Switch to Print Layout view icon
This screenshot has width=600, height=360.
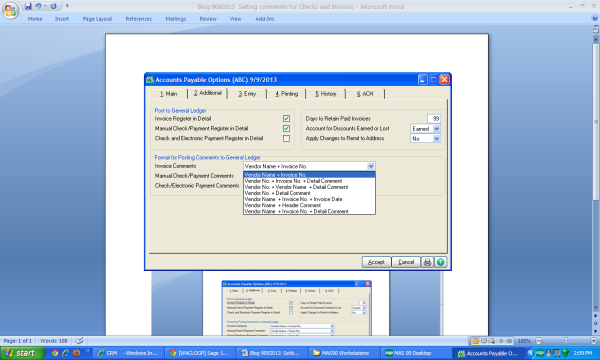click(475, 341)
